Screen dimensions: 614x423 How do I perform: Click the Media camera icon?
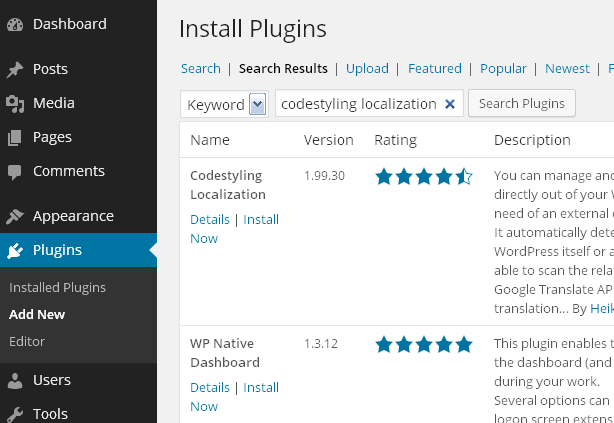coord(15,104)
